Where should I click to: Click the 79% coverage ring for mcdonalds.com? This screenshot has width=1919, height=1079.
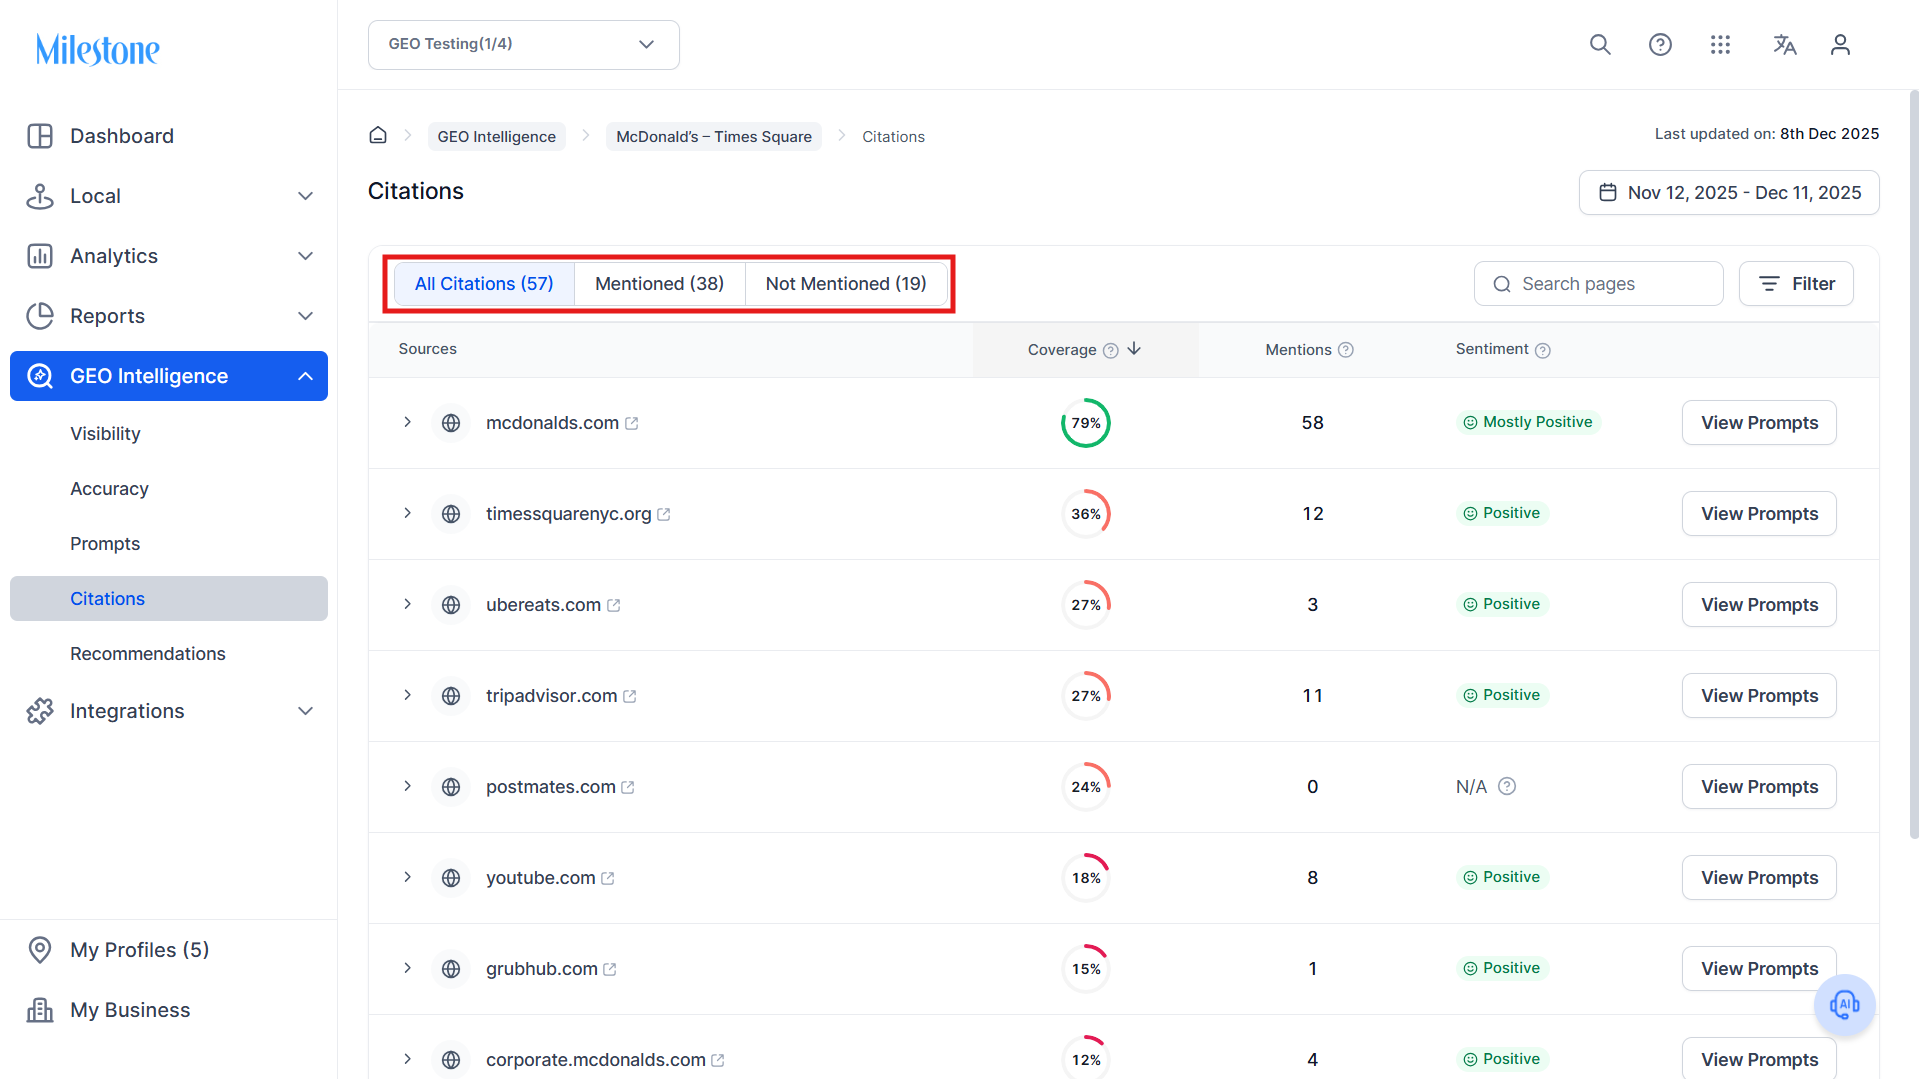[1086, 423]
